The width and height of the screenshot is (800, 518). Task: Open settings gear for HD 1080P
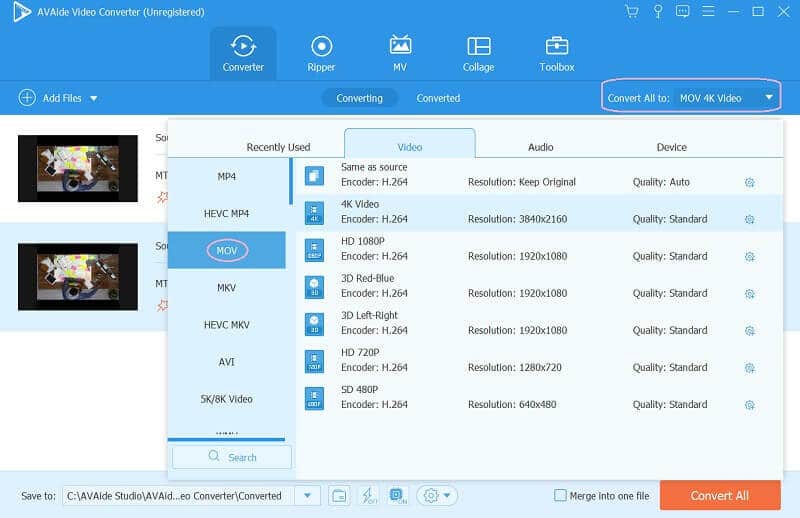pos(749,257)
